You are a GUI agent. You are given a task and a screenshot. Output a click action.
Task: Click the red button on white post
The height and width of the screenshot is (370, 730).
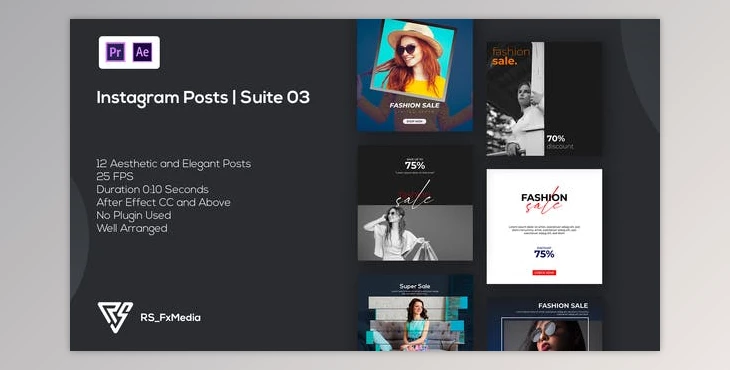[x=544, y=273]
